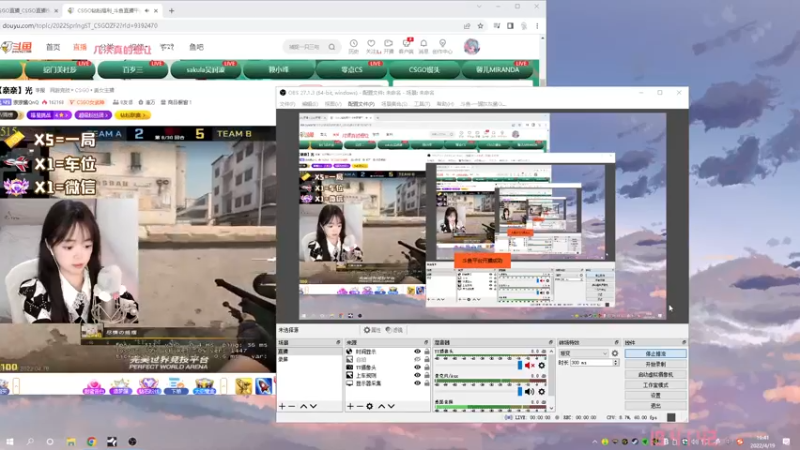
Task: Click the Properties gear button above the scenes
Action: [372, 330]
